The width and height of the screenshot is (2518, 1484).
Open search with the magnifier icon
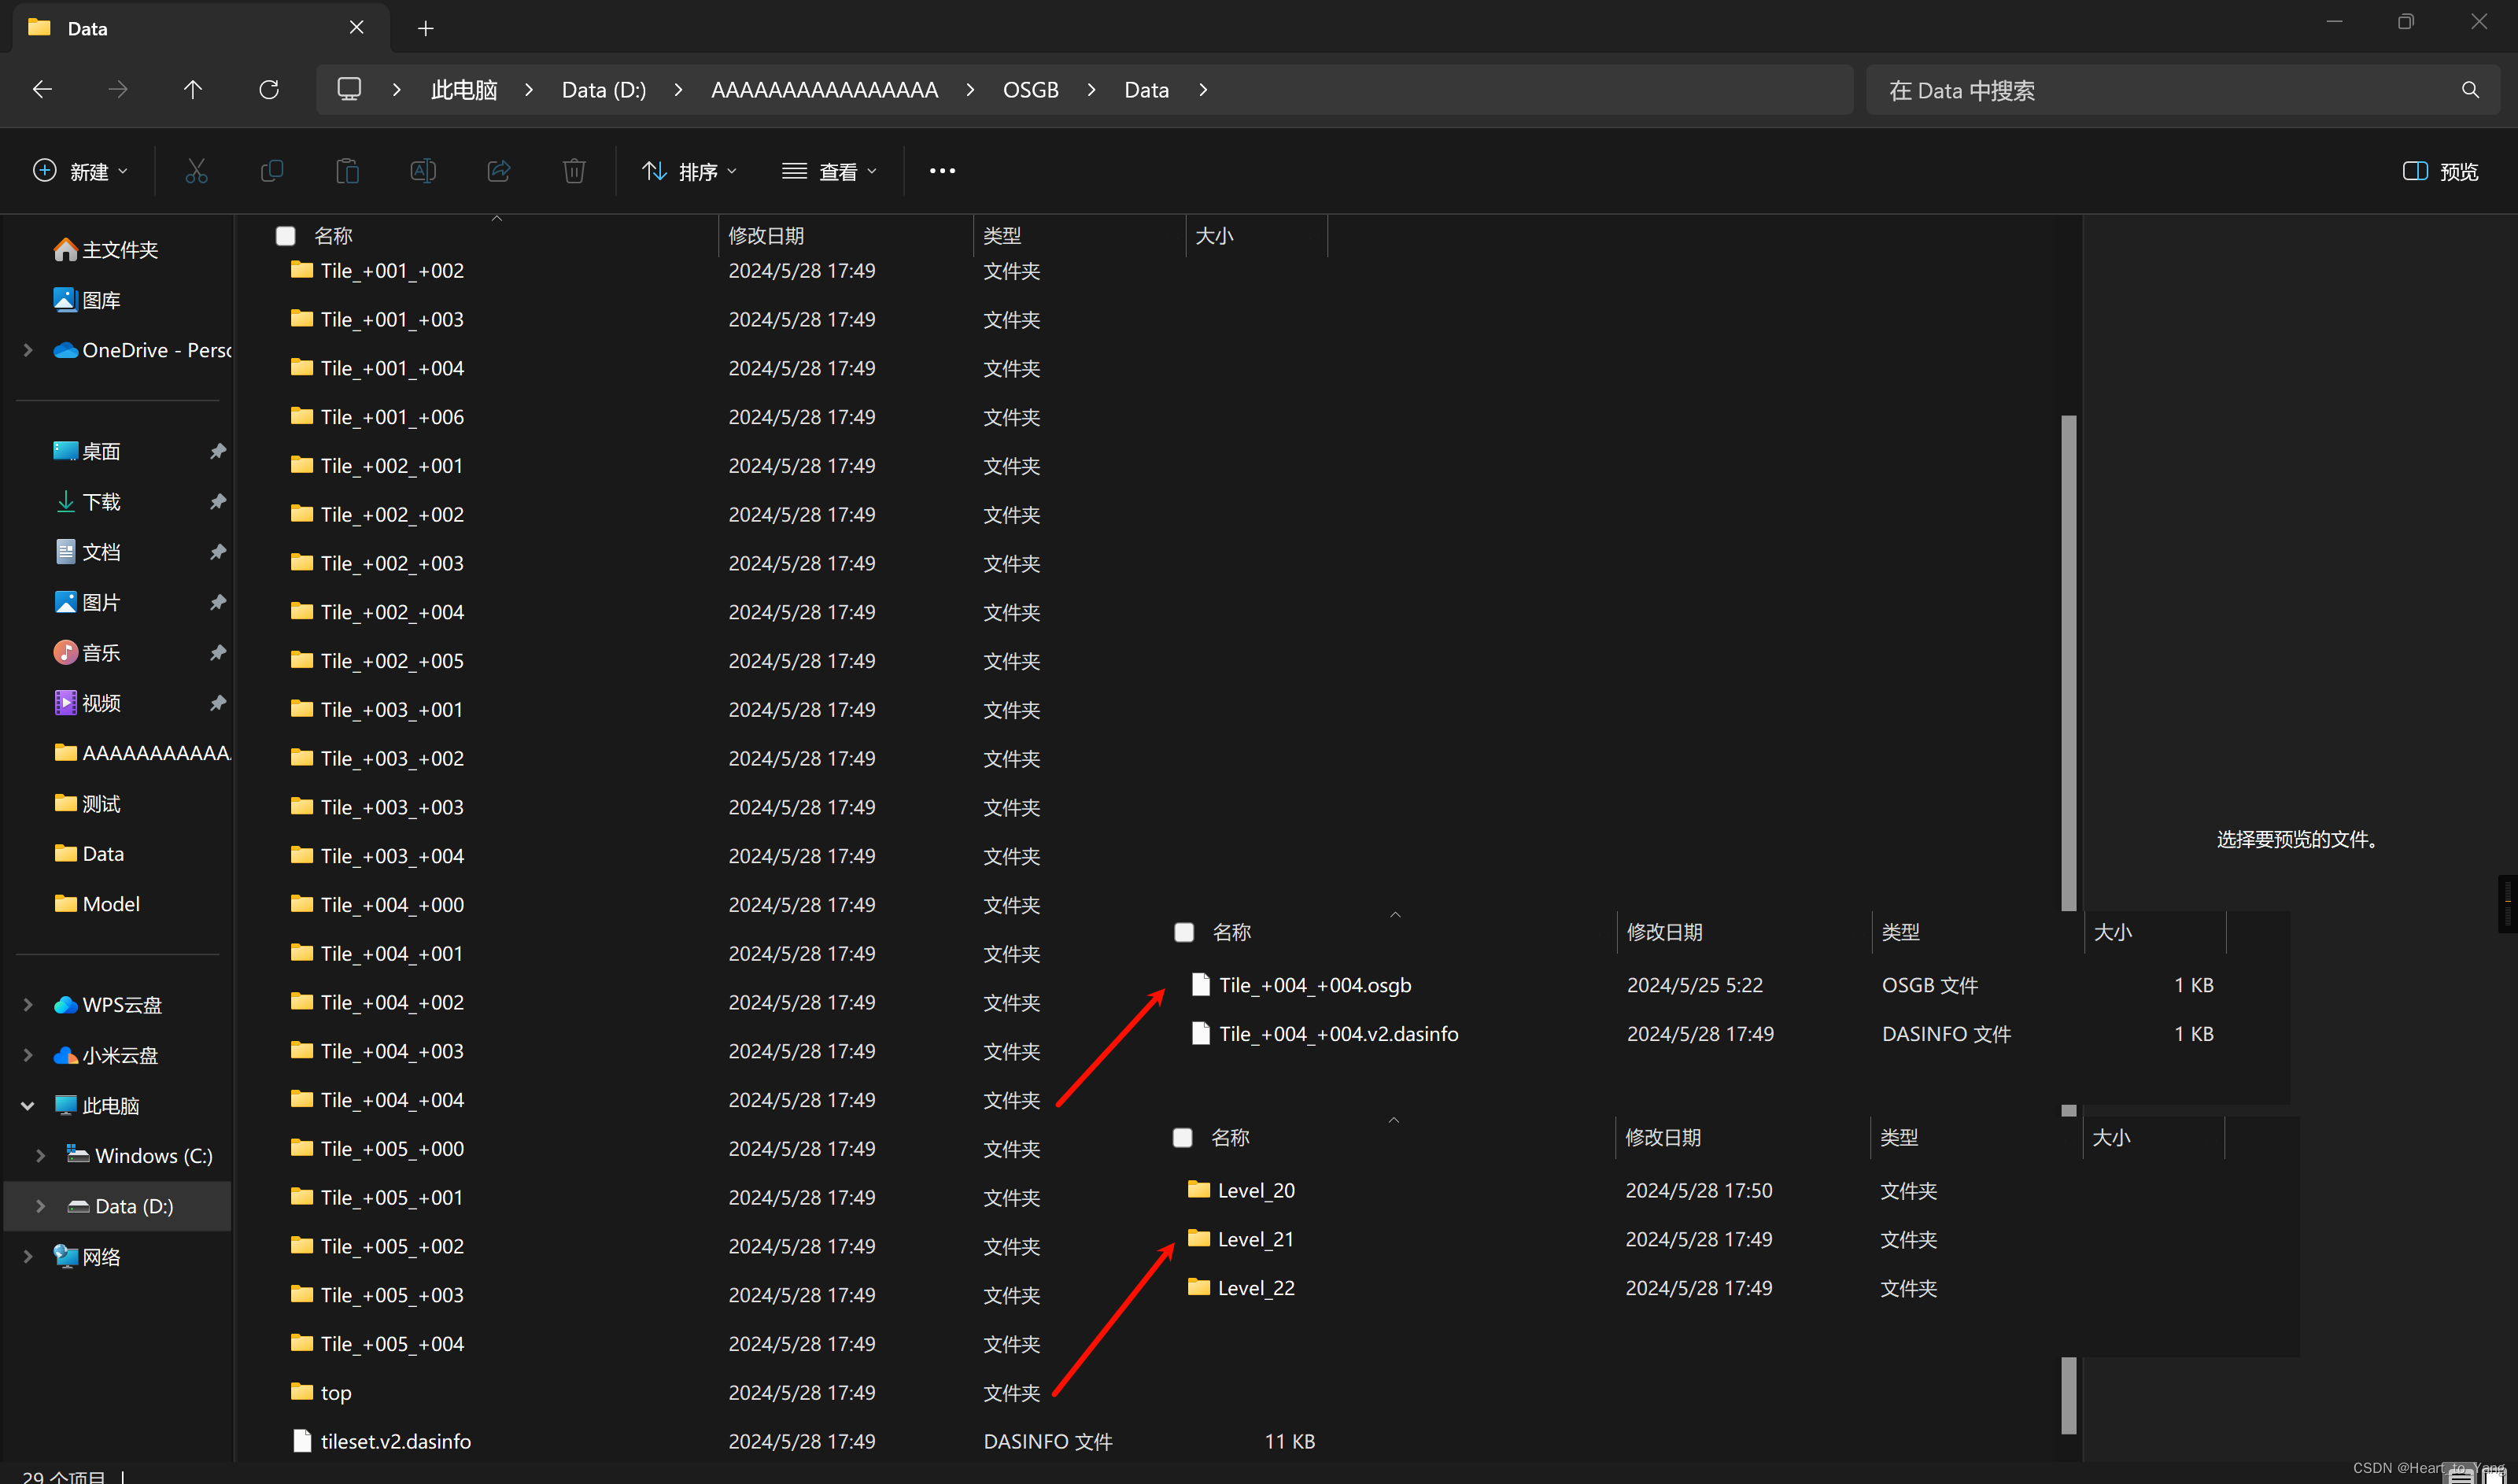click(2470, 89)
